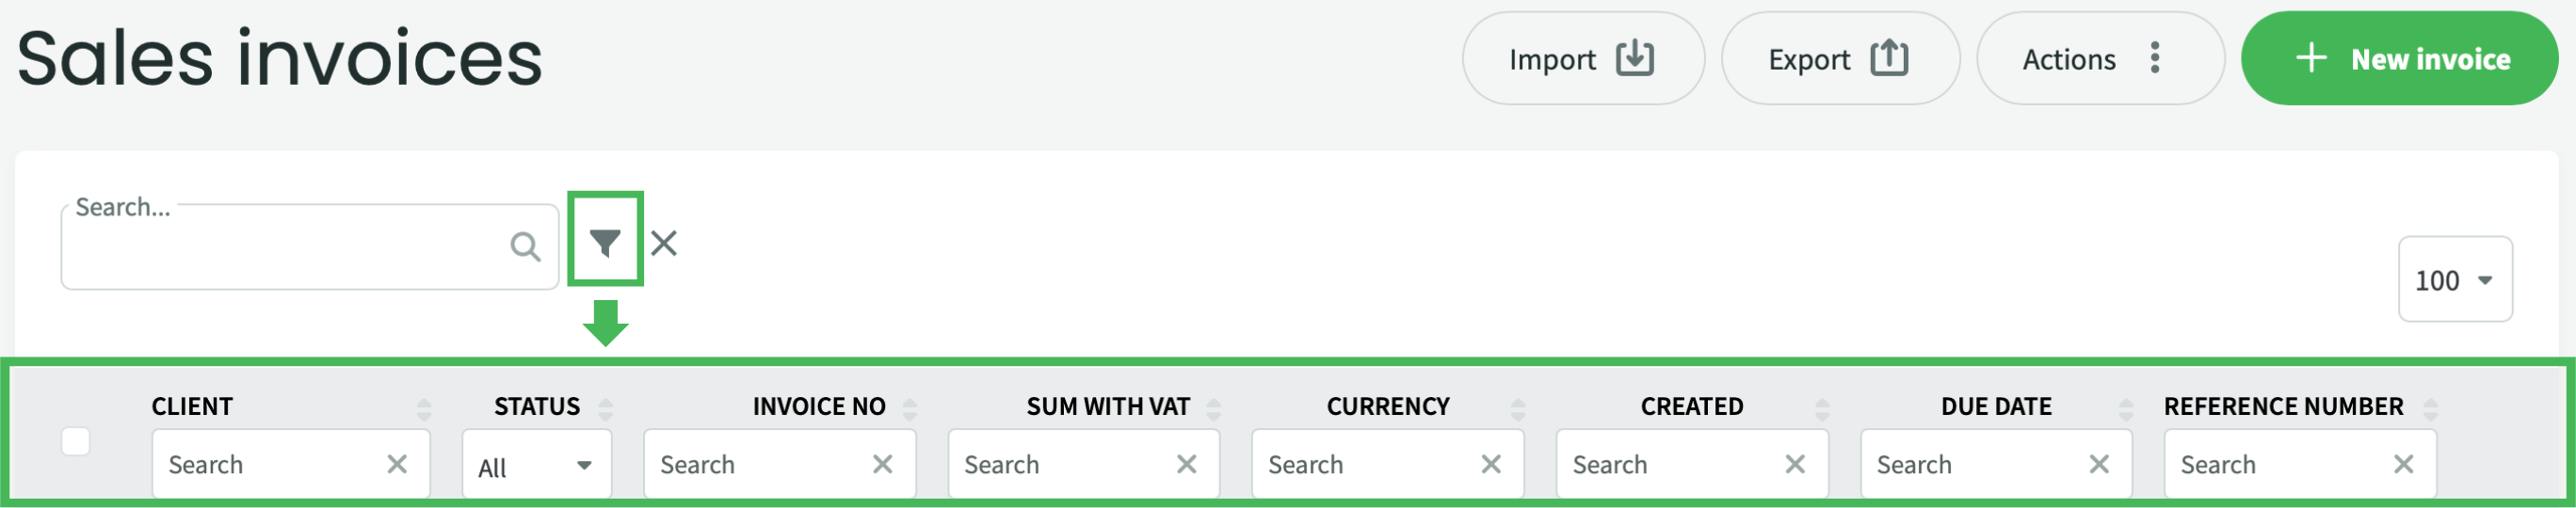Sort by the Client column
Viewport: 2576px width, 508px height.
click(424, 408)
